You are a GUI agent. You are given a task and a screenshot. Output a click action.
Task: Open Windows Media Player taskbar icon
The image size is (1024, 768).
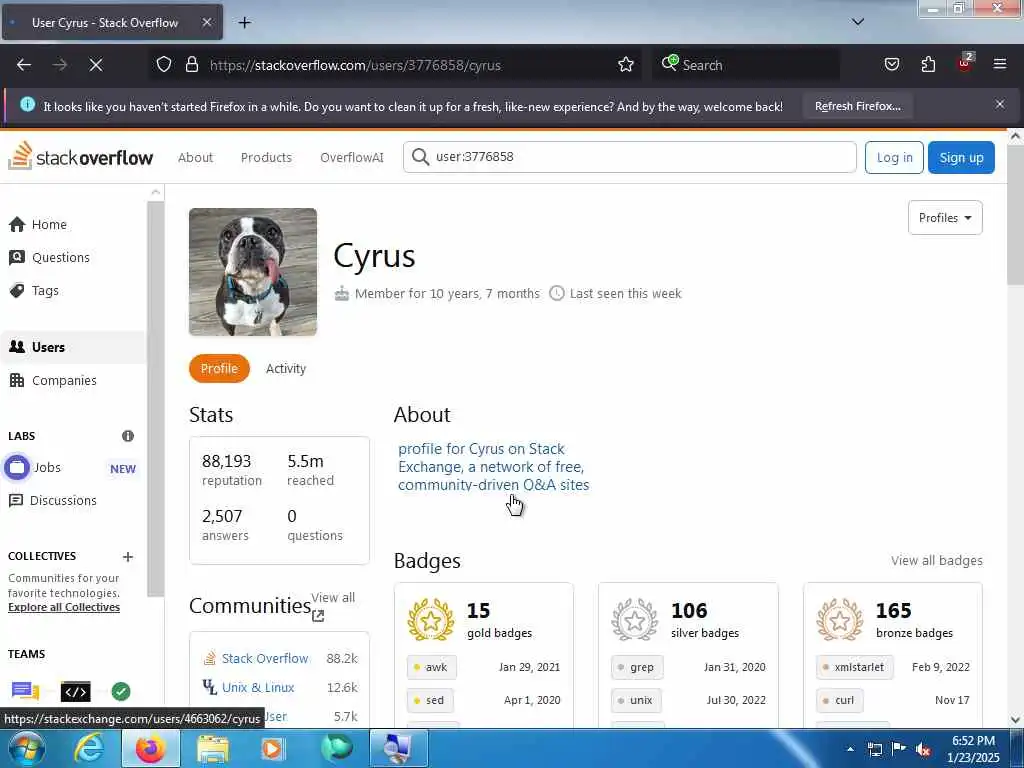coord(272,748)
